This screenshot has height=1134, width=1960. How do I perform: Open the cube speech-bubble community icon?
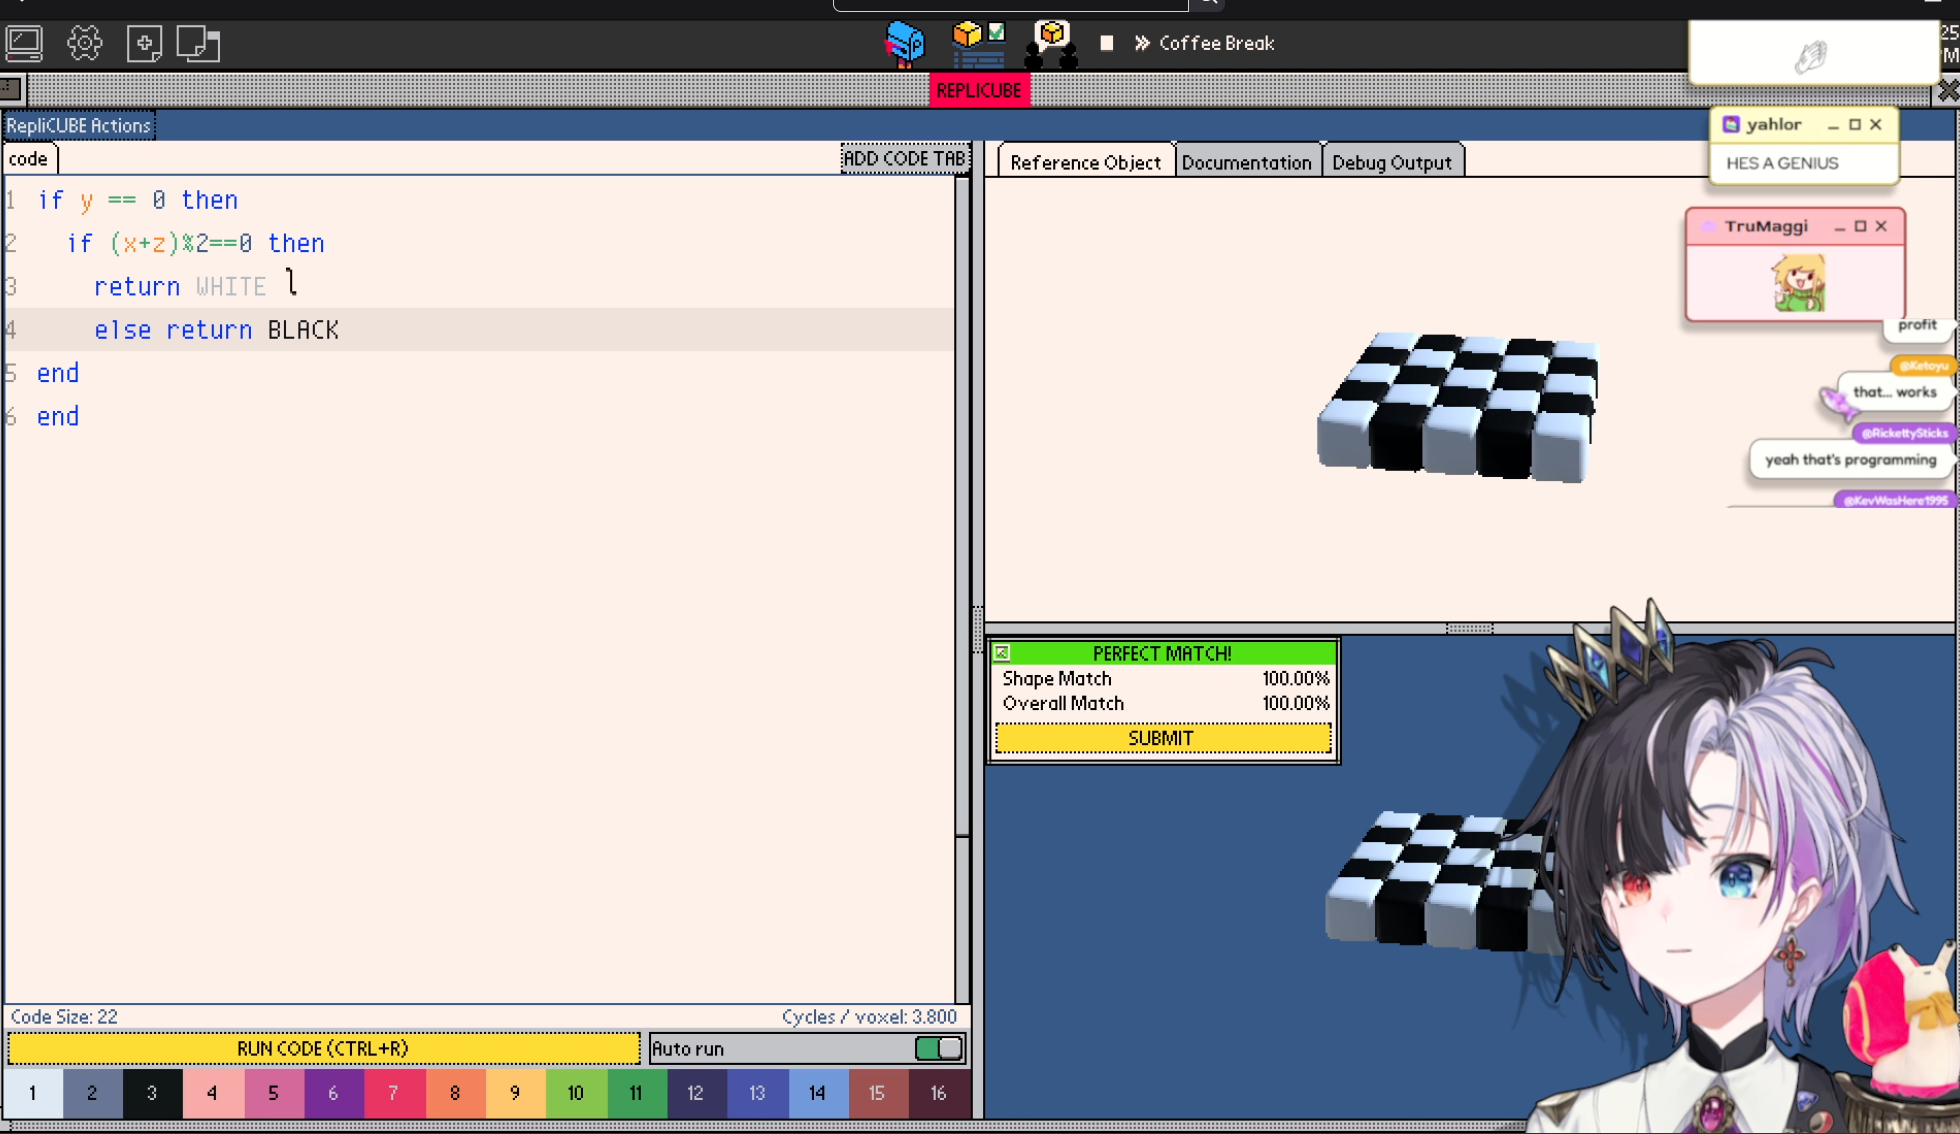1051,43
